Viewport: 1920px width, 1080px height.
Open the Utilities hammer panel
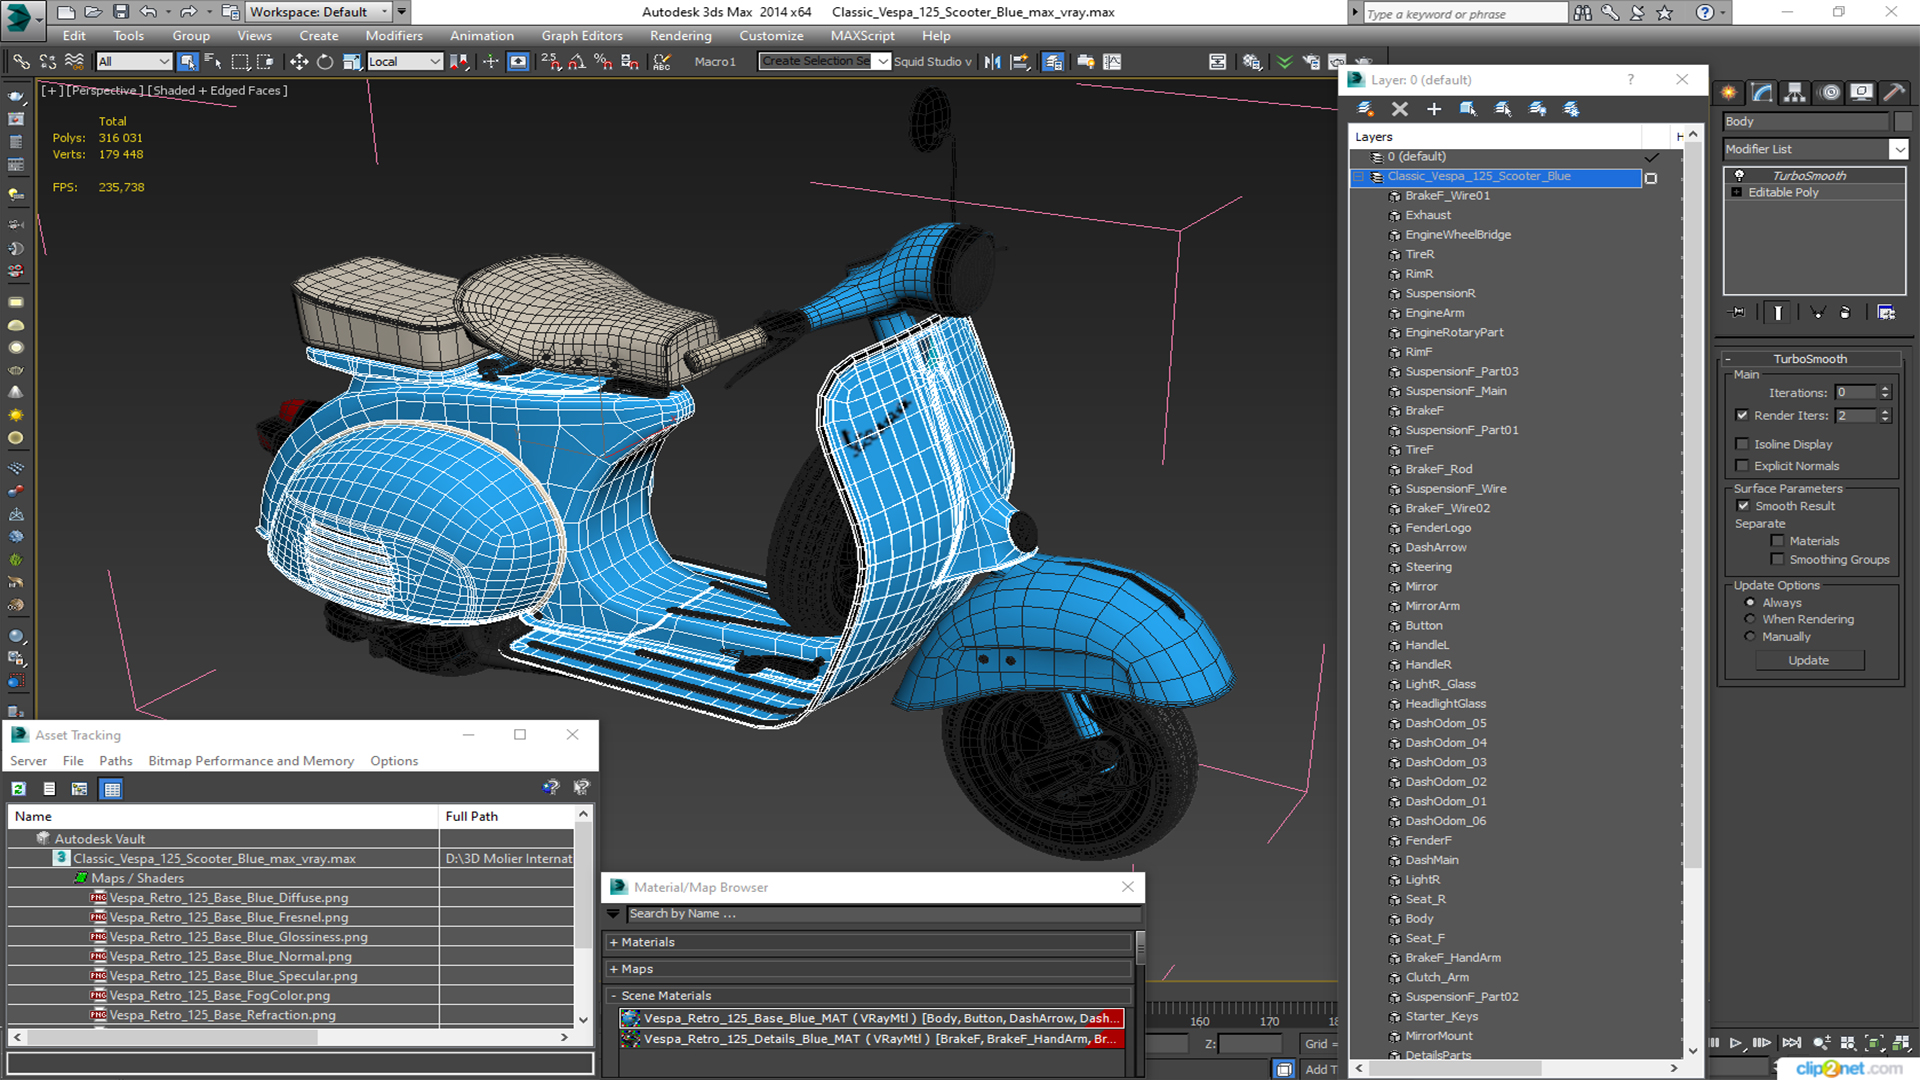click(1894, 93)
